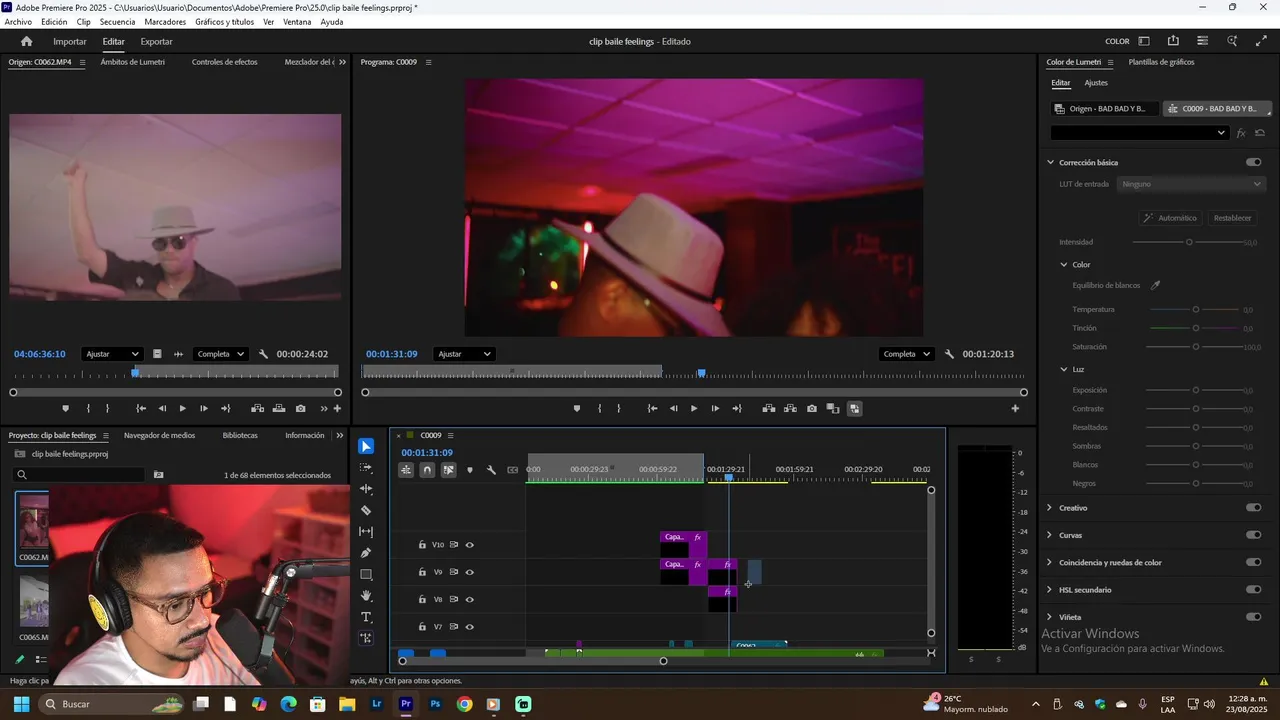This screenshot has height=720, width=1280.
Task: Step back one frame in Program monitor
Action: click(x=673, y=408)
